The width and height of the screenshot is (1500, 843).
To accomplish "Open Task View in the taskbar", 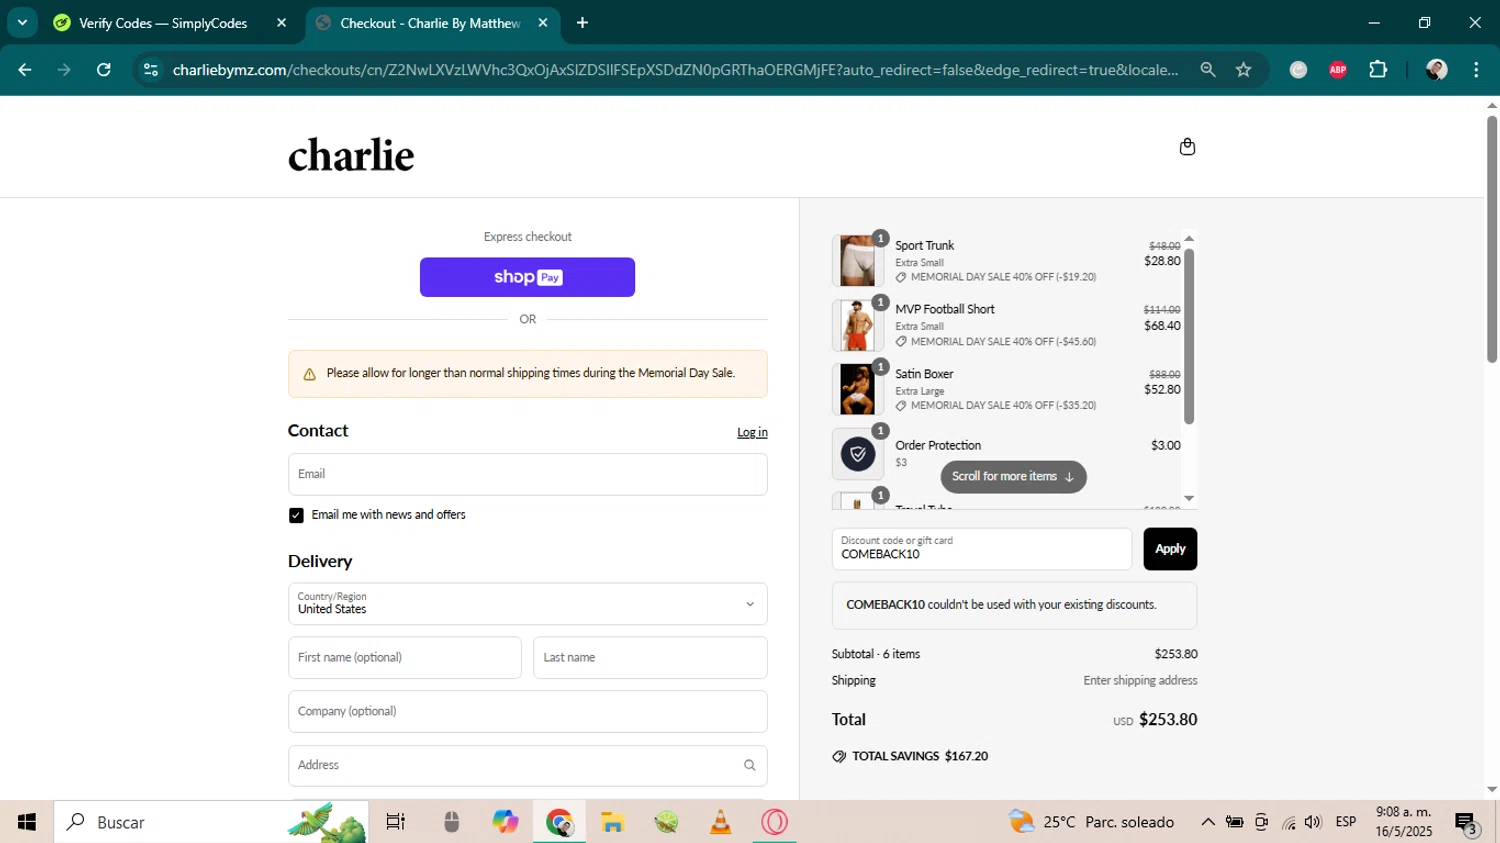I will pyautogui.click(x=396, y=822).
